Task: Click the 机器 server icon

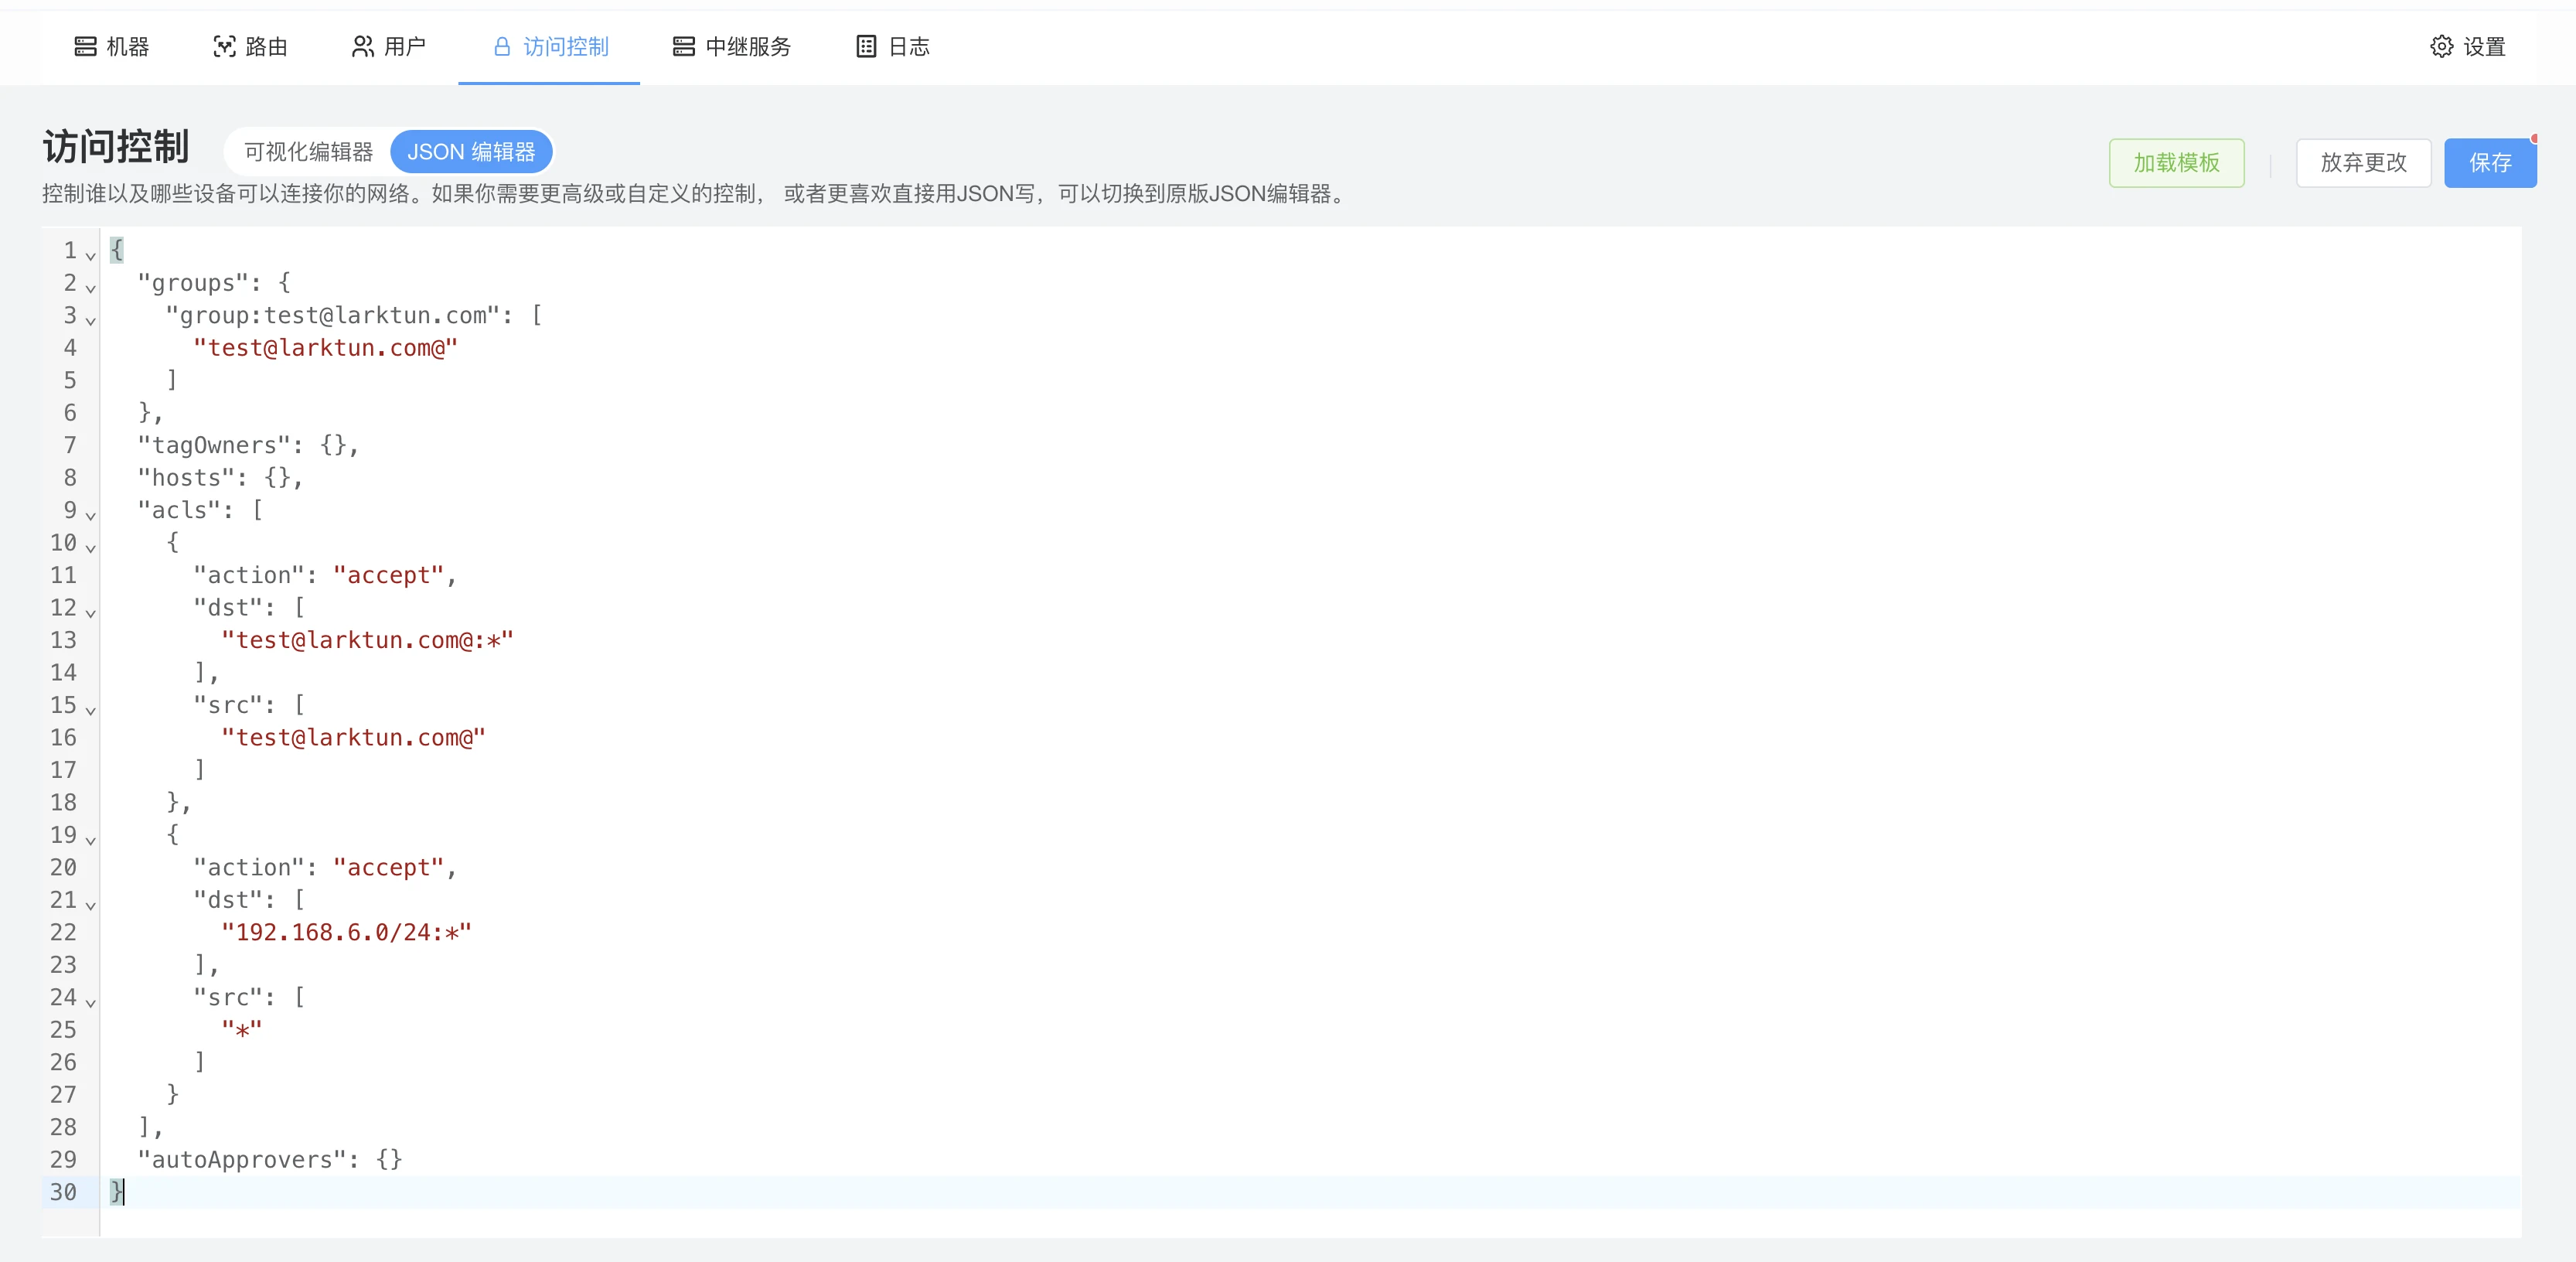Action: click(86, 46)
